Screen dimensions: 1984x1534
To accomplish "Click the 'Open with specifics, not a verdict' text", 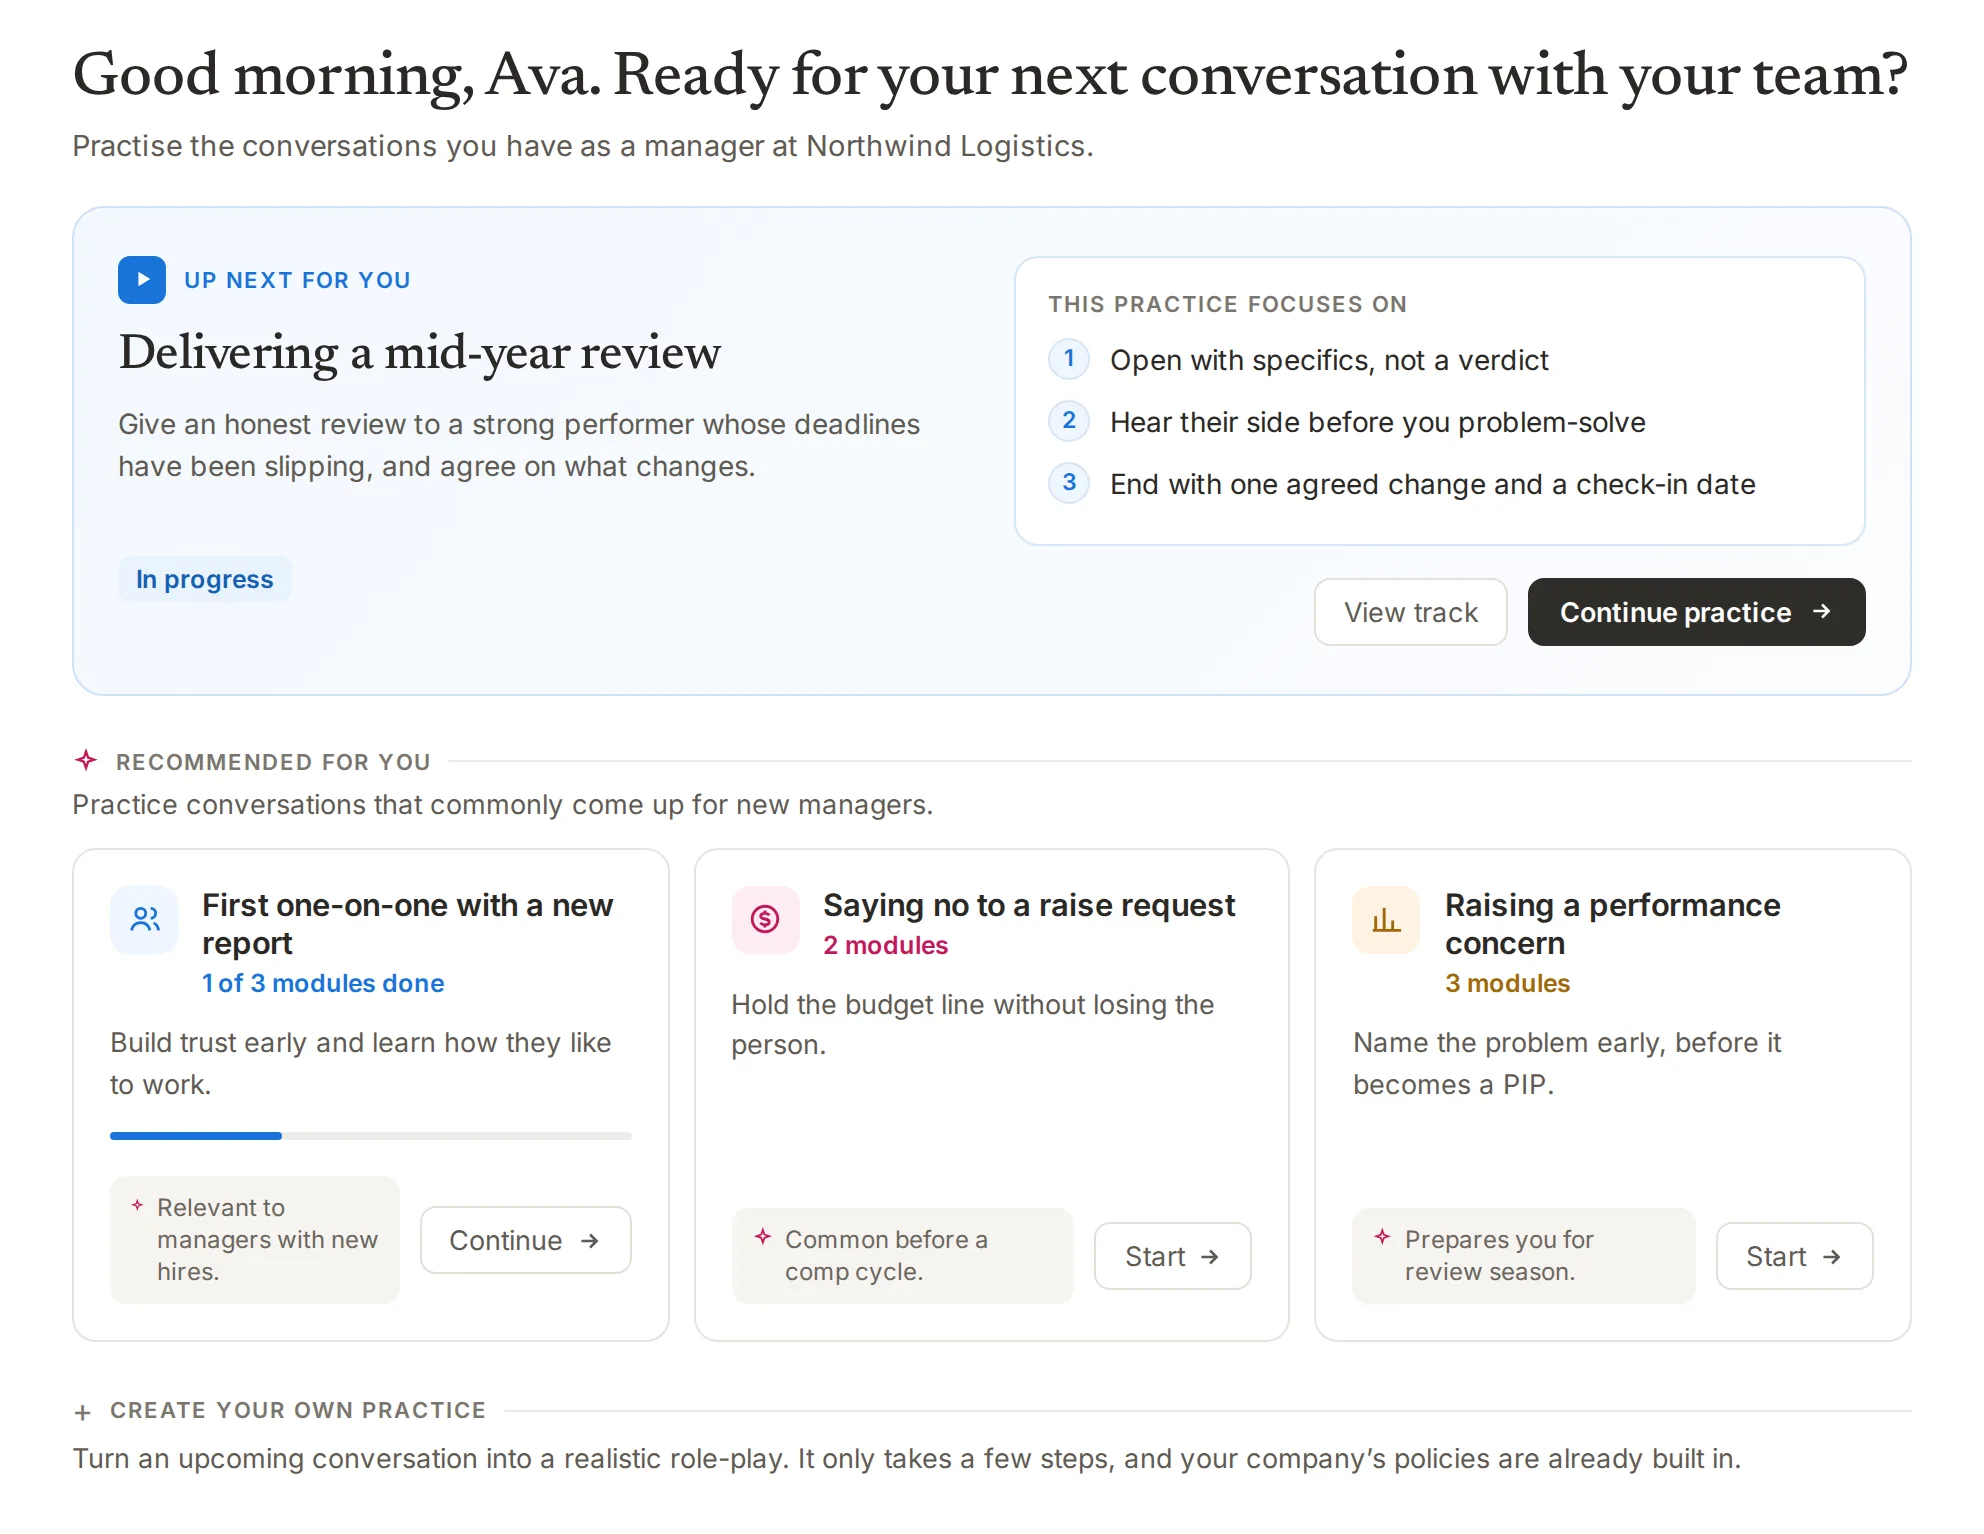I will click(x=1329, y=360).
